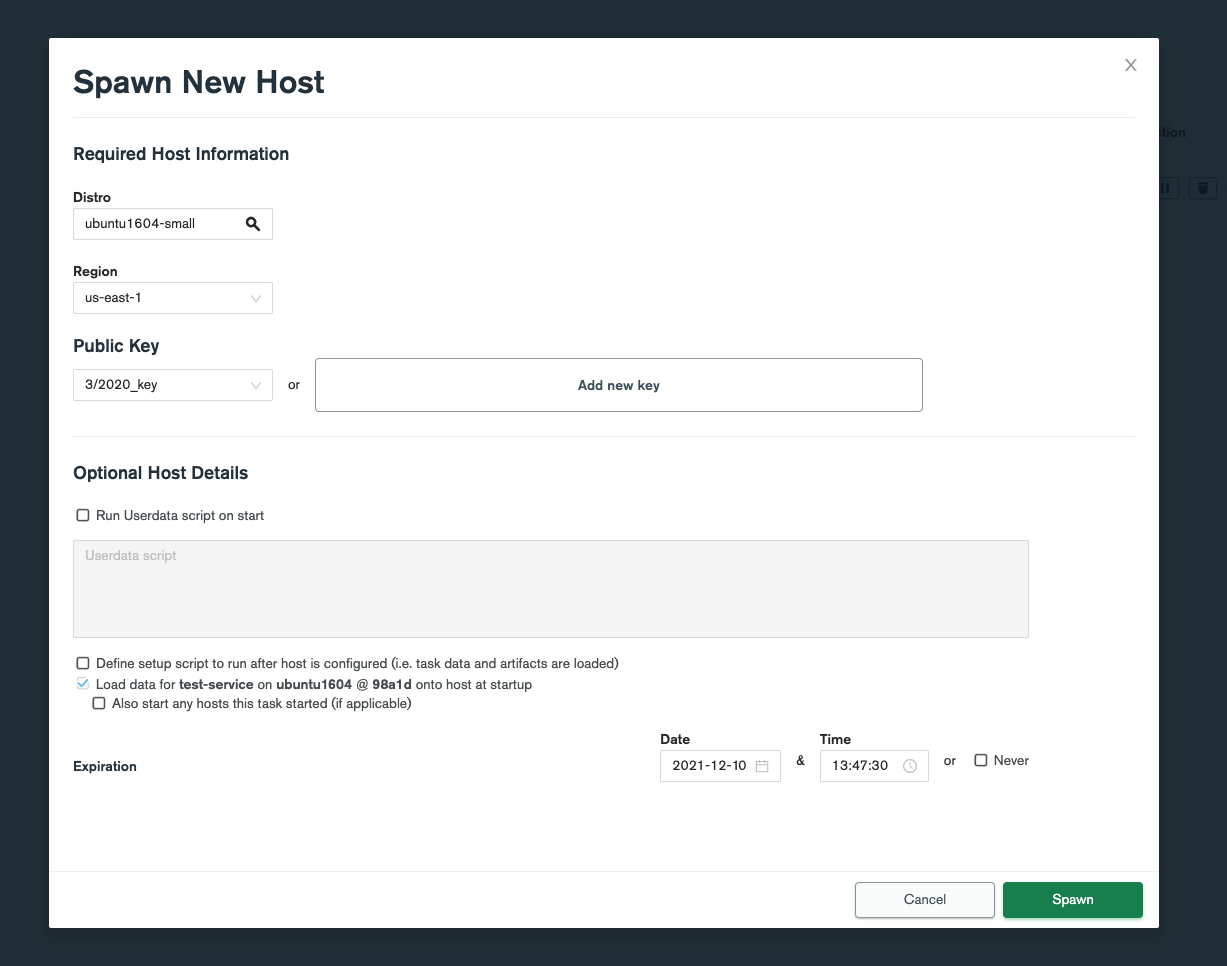Close the Spawn New Host dialog

tap(1131, 65)
